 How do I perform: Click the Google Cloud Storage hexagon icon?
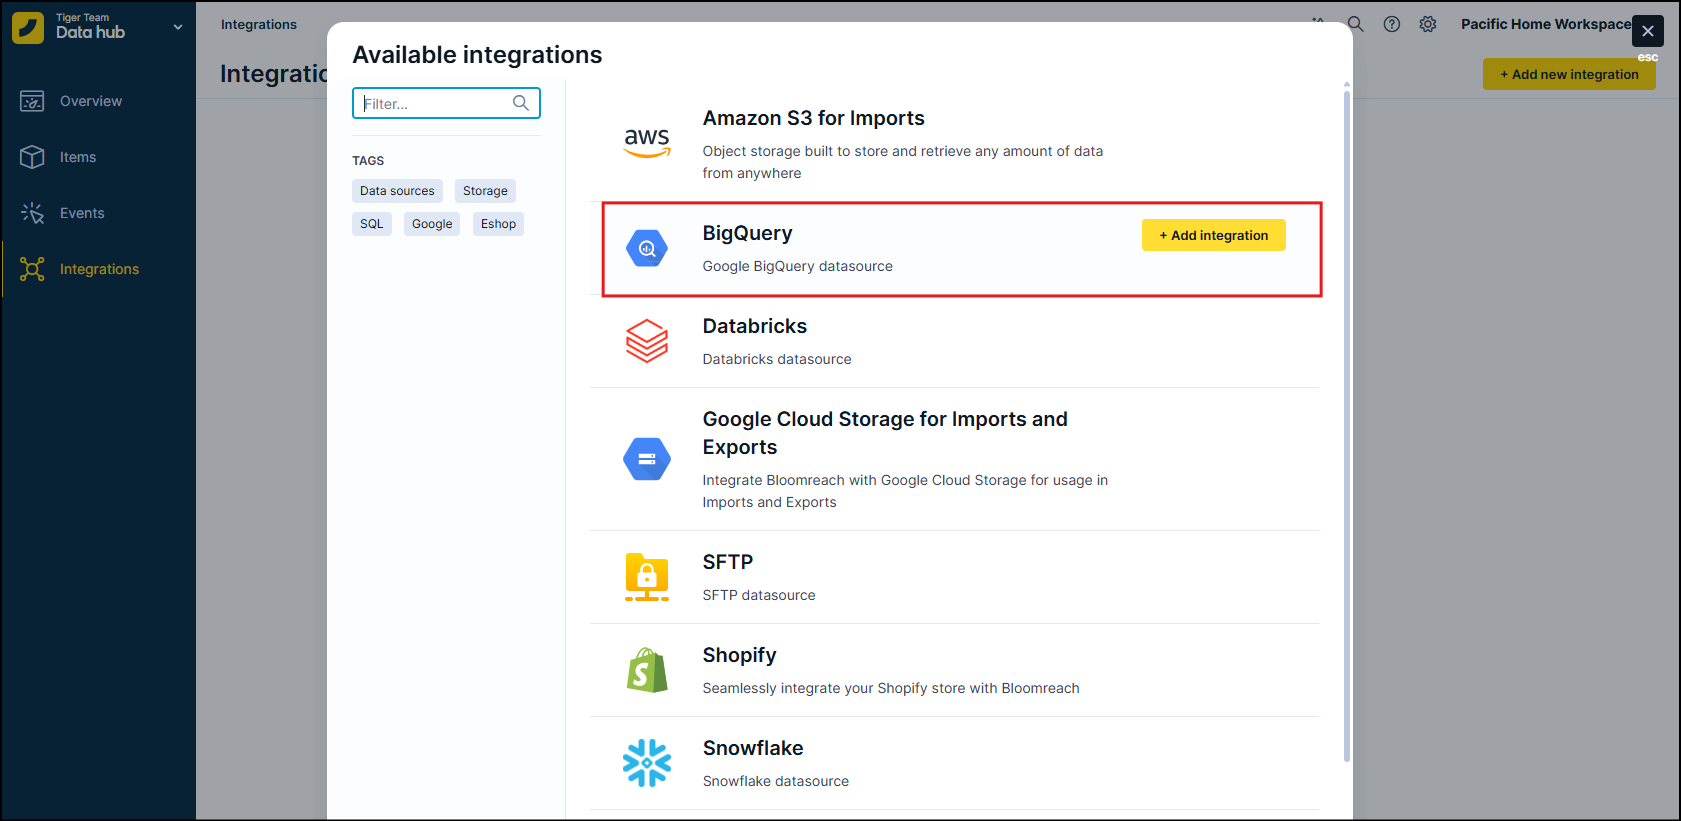click(647, 459)
